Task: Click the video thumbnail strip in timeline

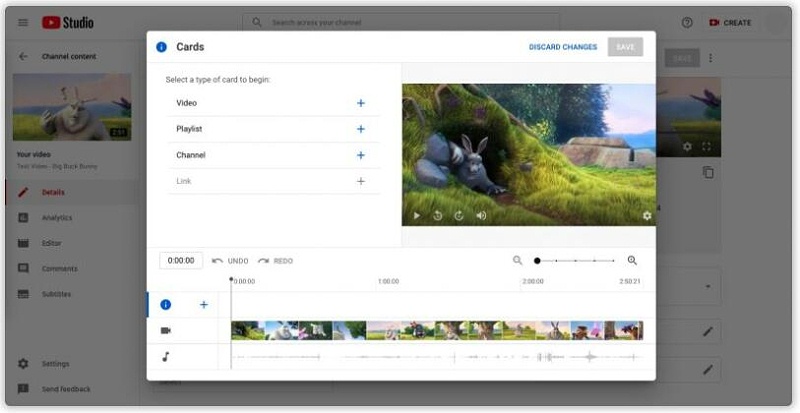Action: [436, 330]
